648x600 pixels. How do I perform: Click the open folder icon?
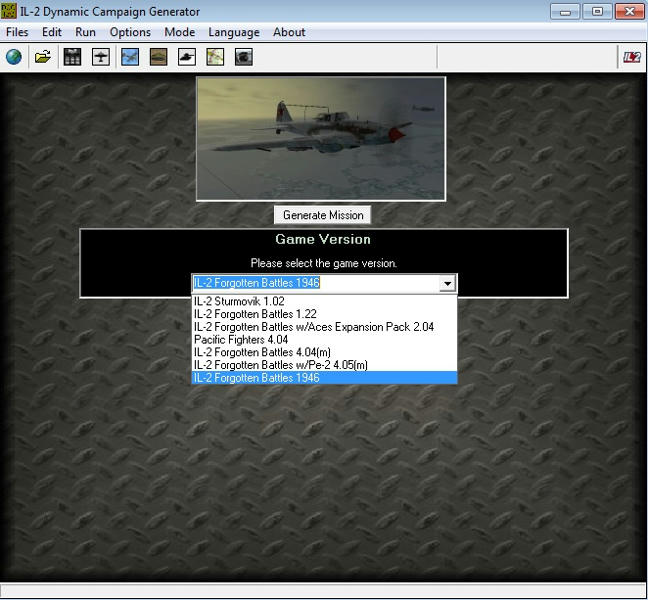click(x=43, y=57)
